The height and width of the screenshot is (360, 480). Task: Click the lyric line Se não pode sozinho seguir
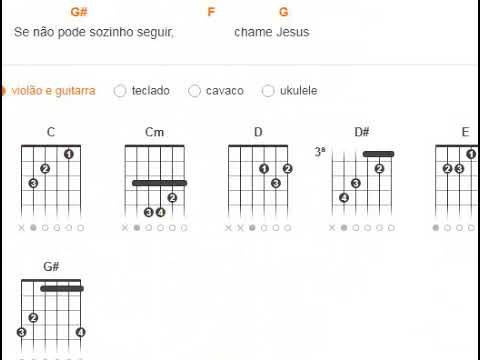click(94, 32)
